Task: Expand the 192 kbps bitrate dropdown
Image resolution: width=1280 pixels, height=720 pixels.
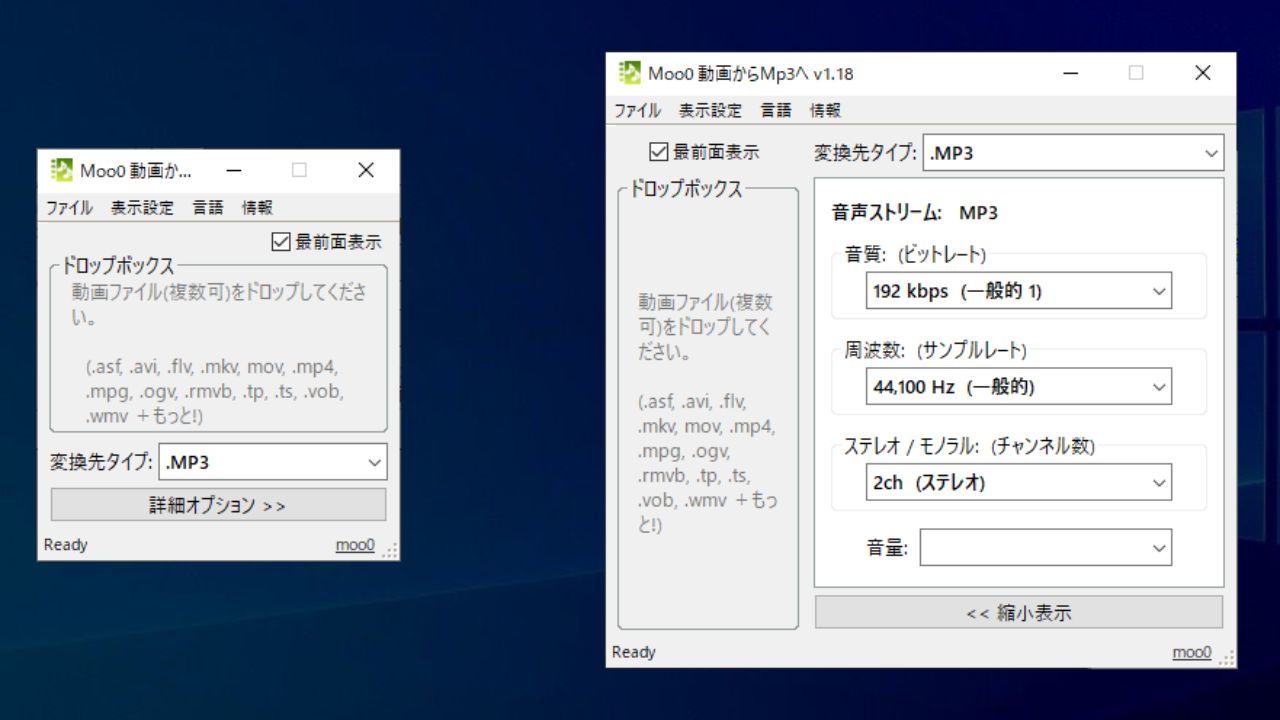Action: [1019, 291]
